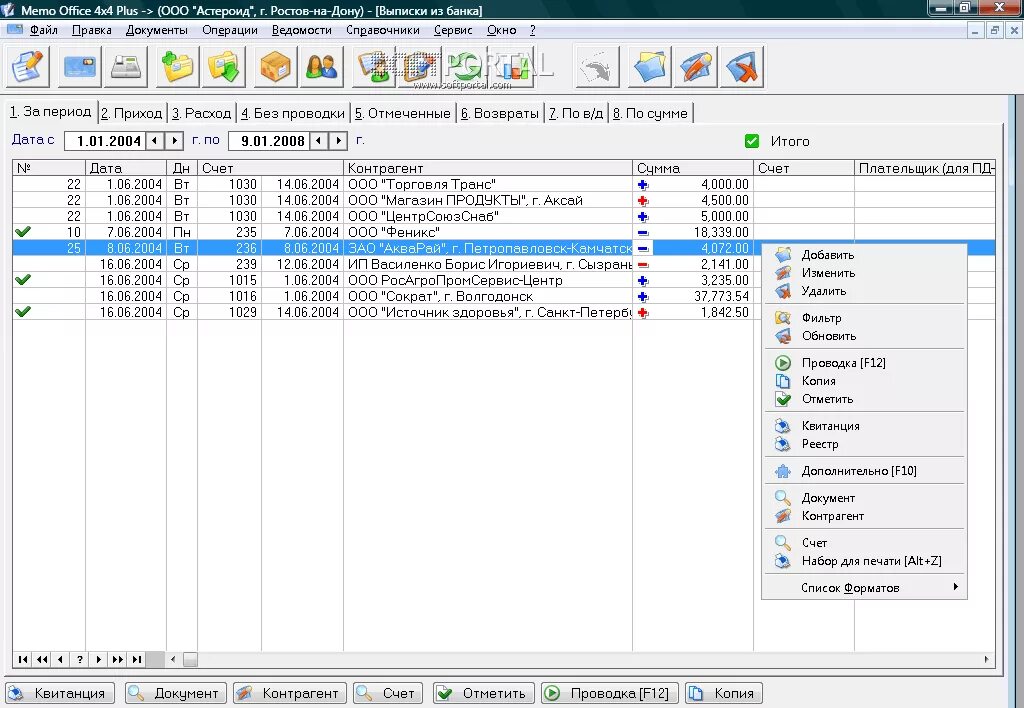The width and height of the screenshot is (1024, 708).
Task: Click the Контрагент button in the bottom bar
Action: coord(290,693)
